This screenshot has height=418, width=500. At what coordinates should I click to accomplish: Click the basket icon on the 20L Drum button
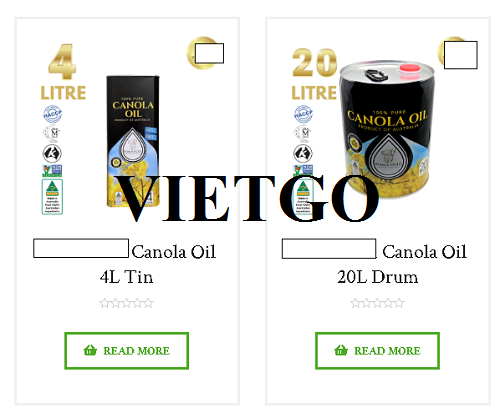click(341, 350)
